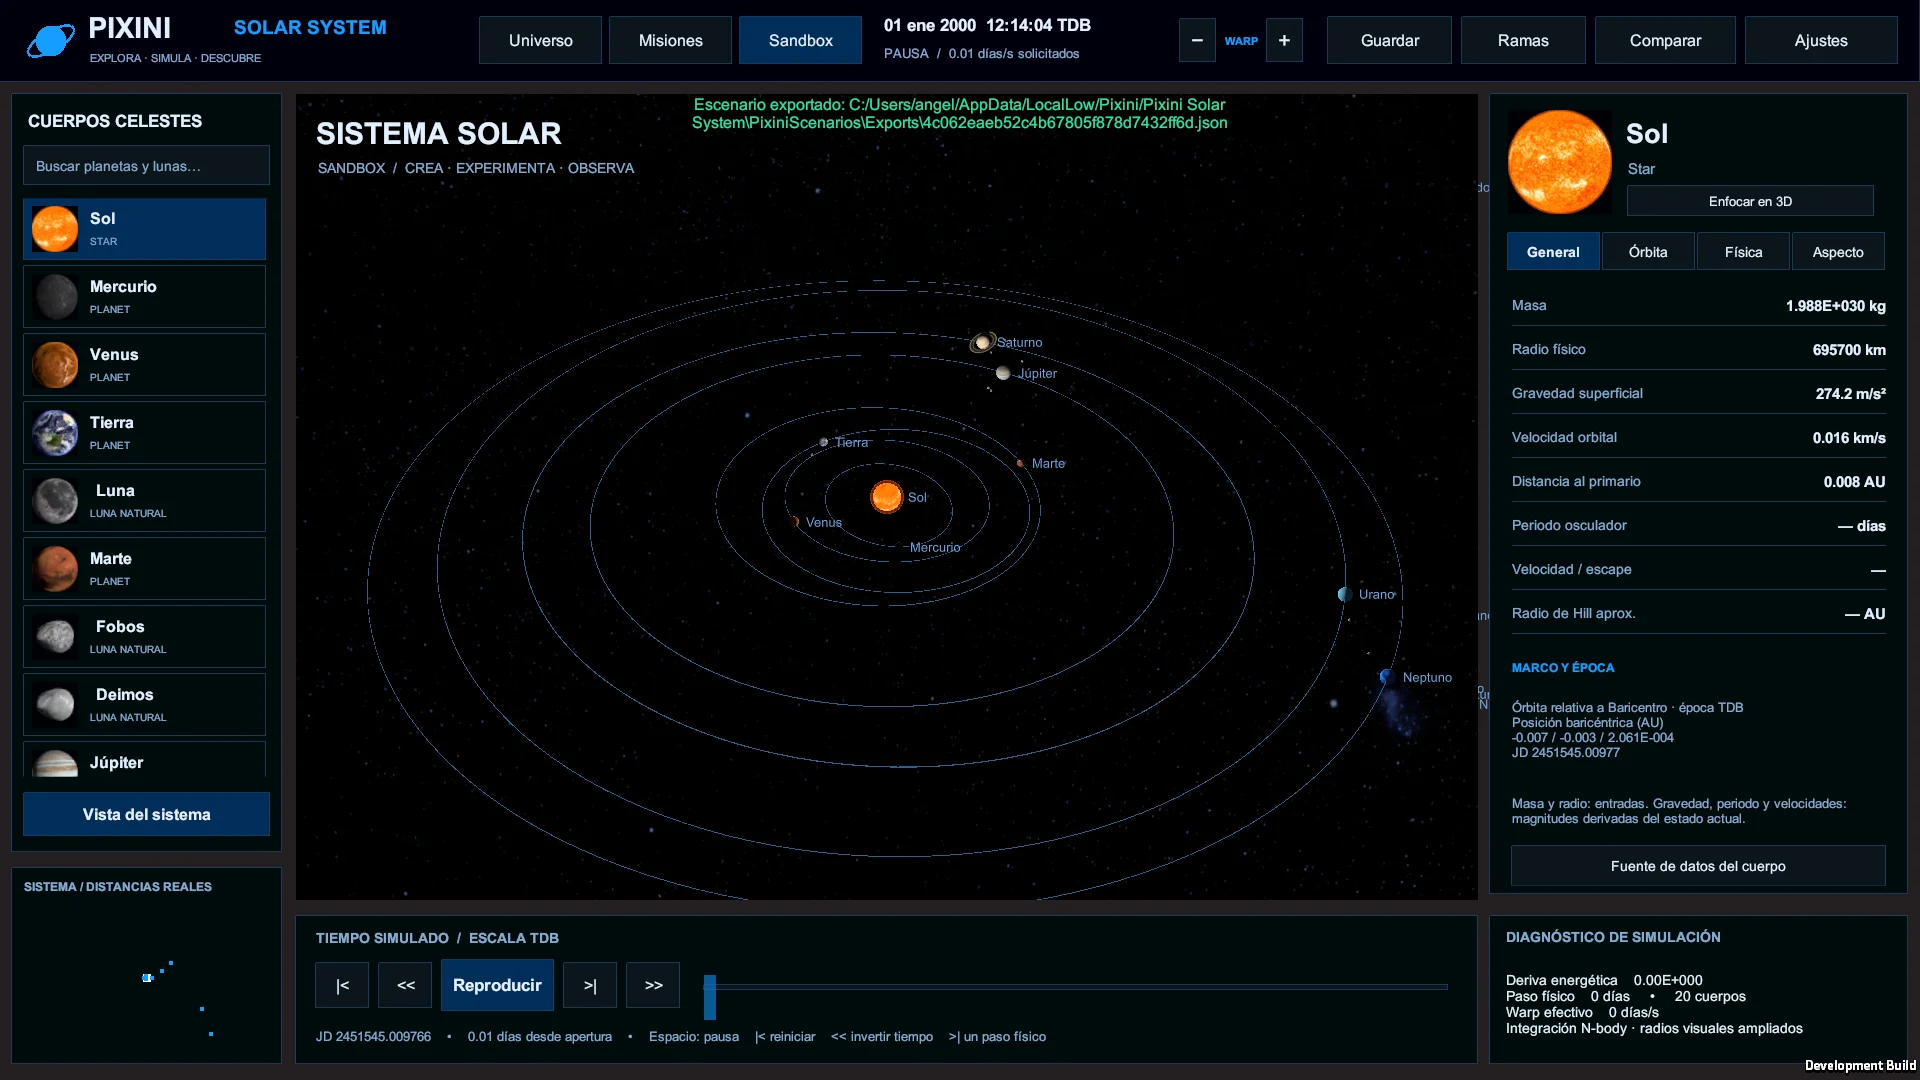The height and width of the screenshot is (1080, 1920).
Task: Select the Marte planet icon in list
Action: [x=55, y=569]
